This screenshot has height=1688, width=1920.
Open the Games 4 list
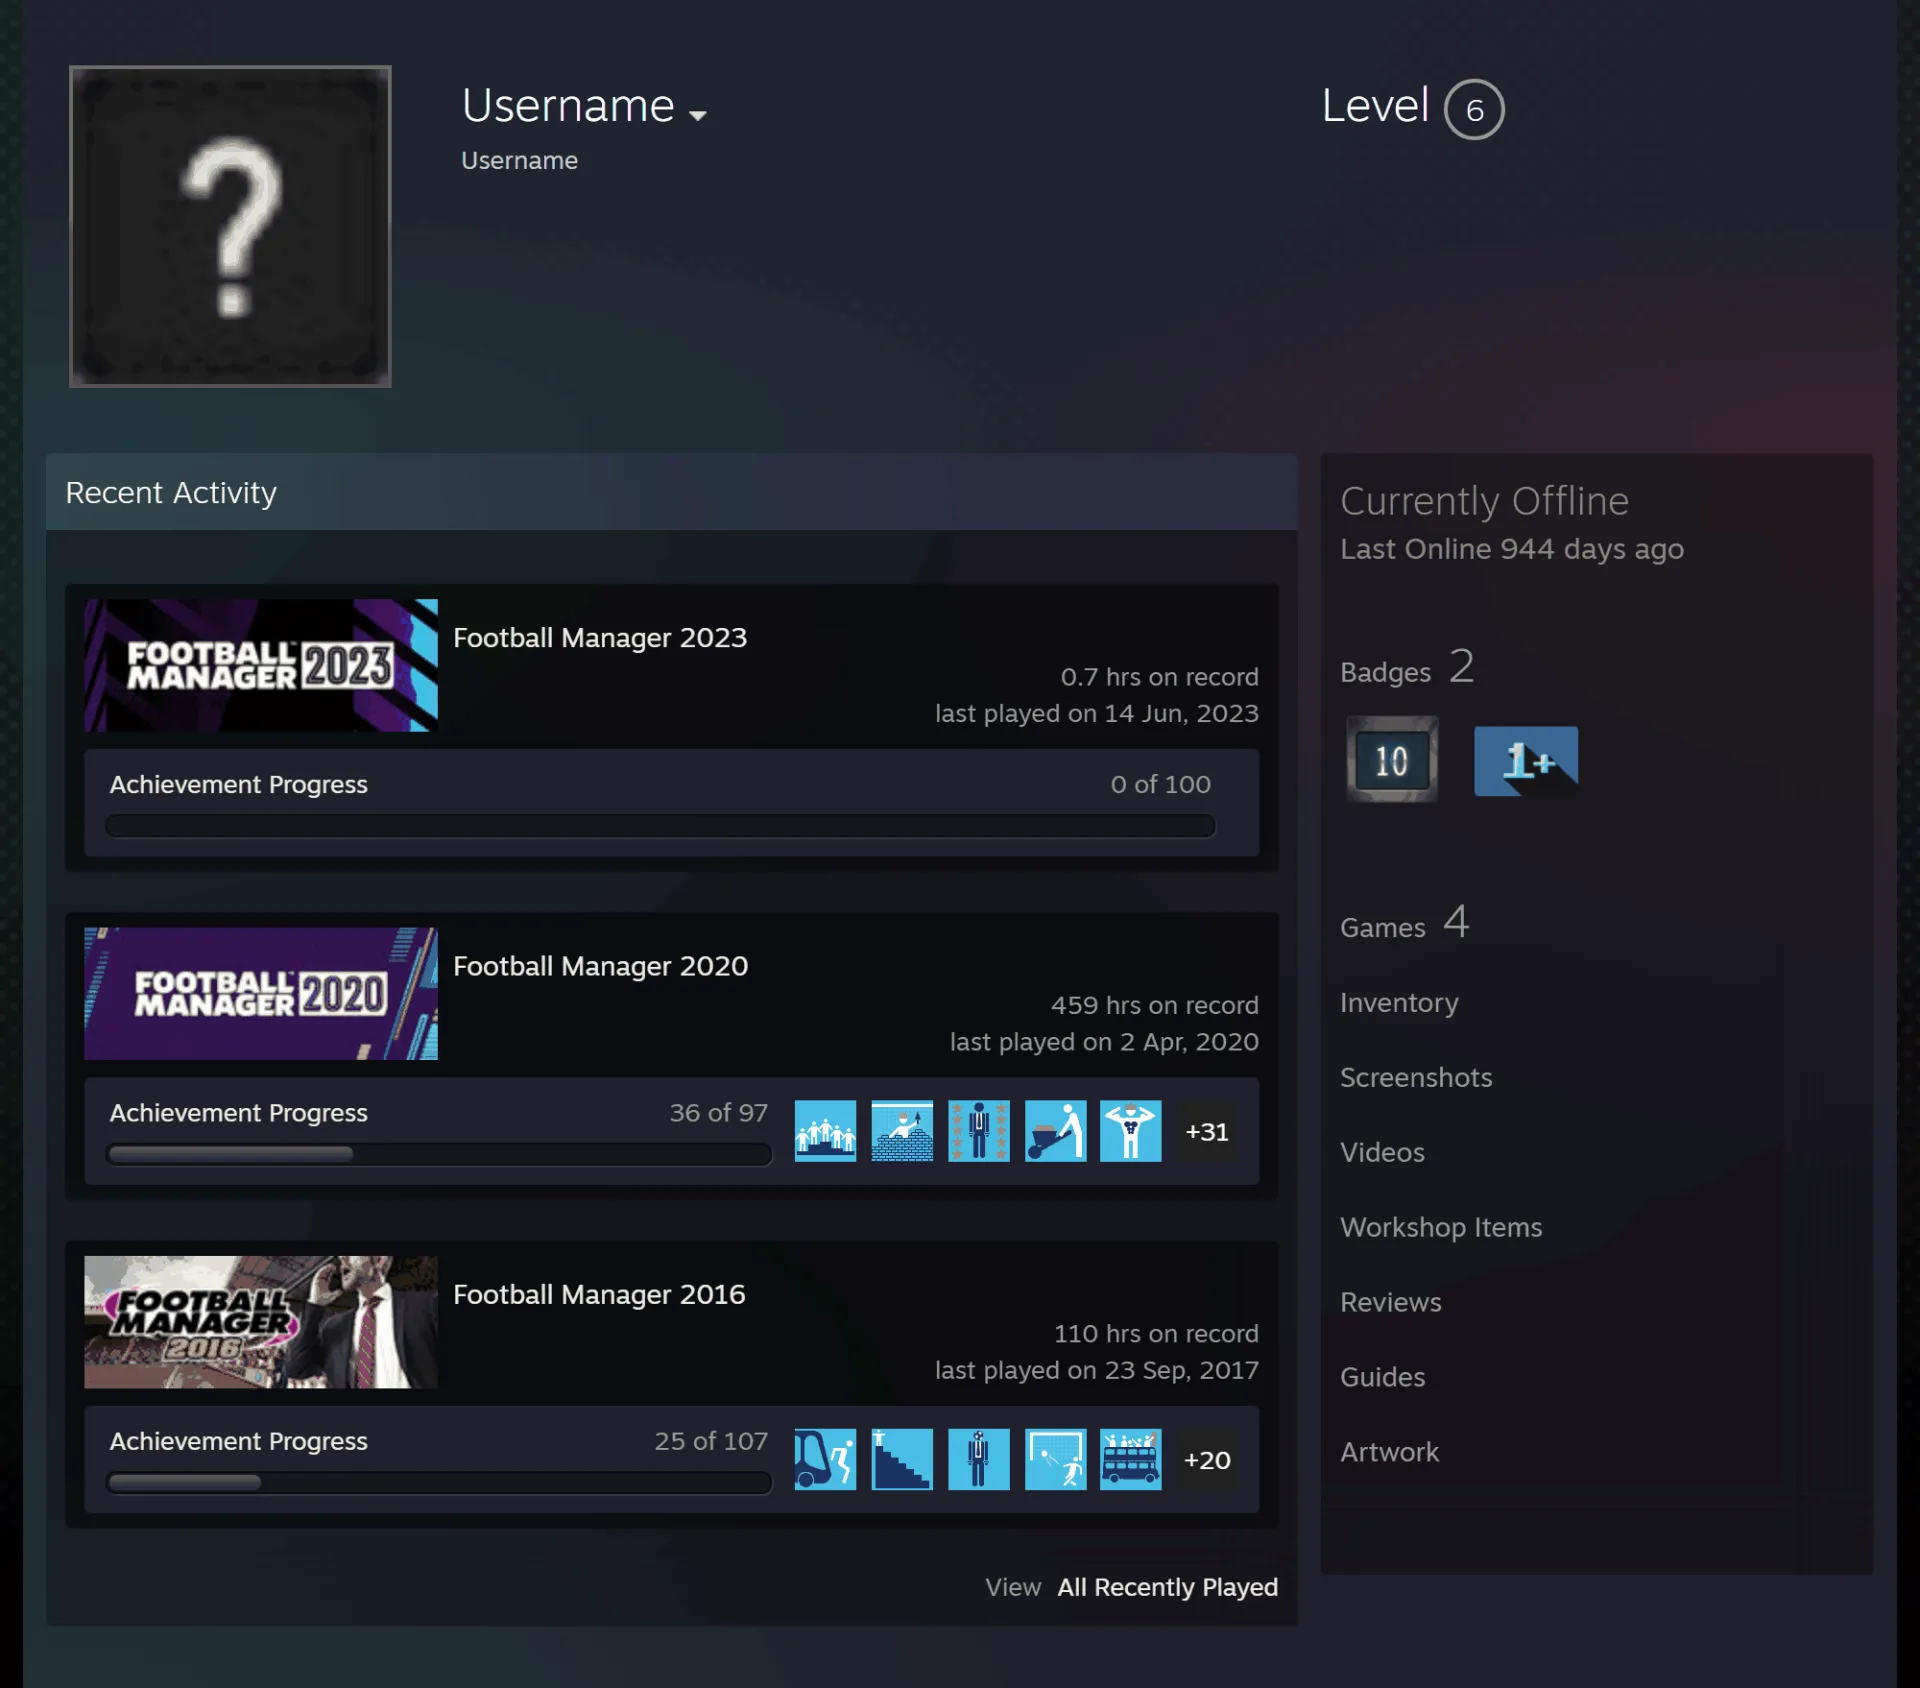tap(1404, 922)
